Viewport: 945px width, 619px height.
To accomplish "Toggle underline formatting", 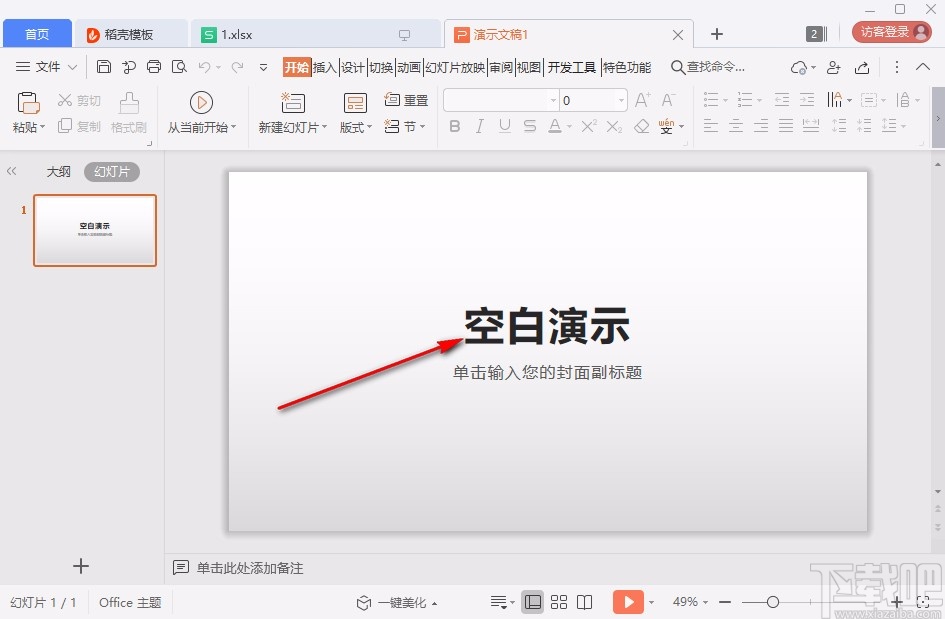I will (x=504, y=126).
